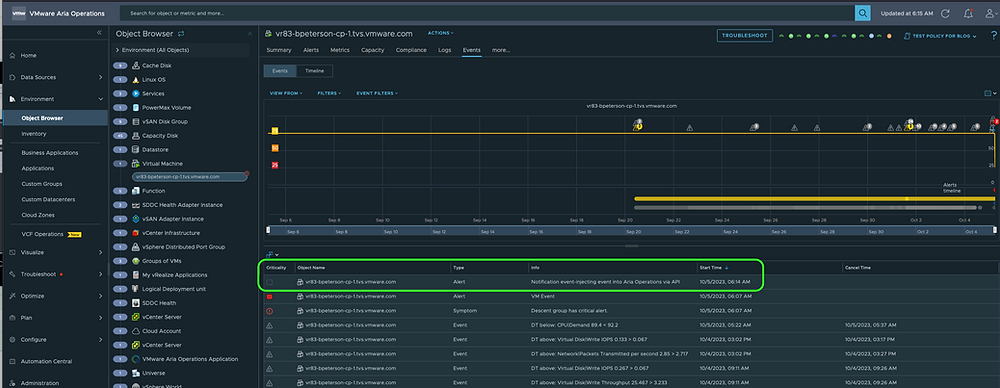Select the vSAN Disk Group icon

(x=136, y=122)
